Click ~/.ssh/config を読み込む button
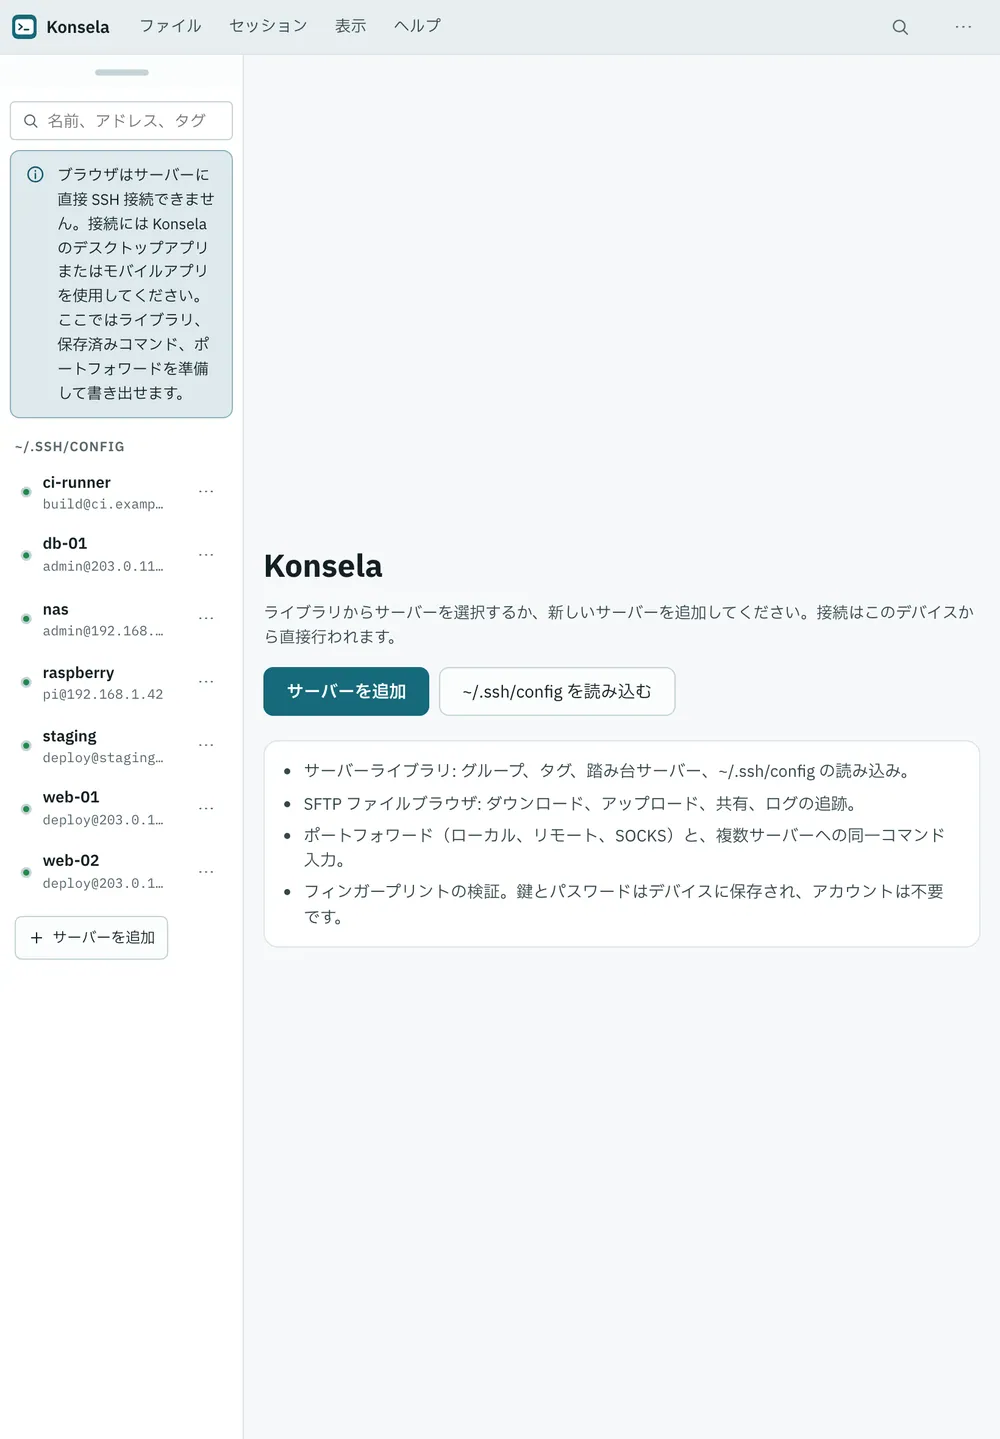1000x1439 pixels. pyautogui.click(x=557, y=691)
